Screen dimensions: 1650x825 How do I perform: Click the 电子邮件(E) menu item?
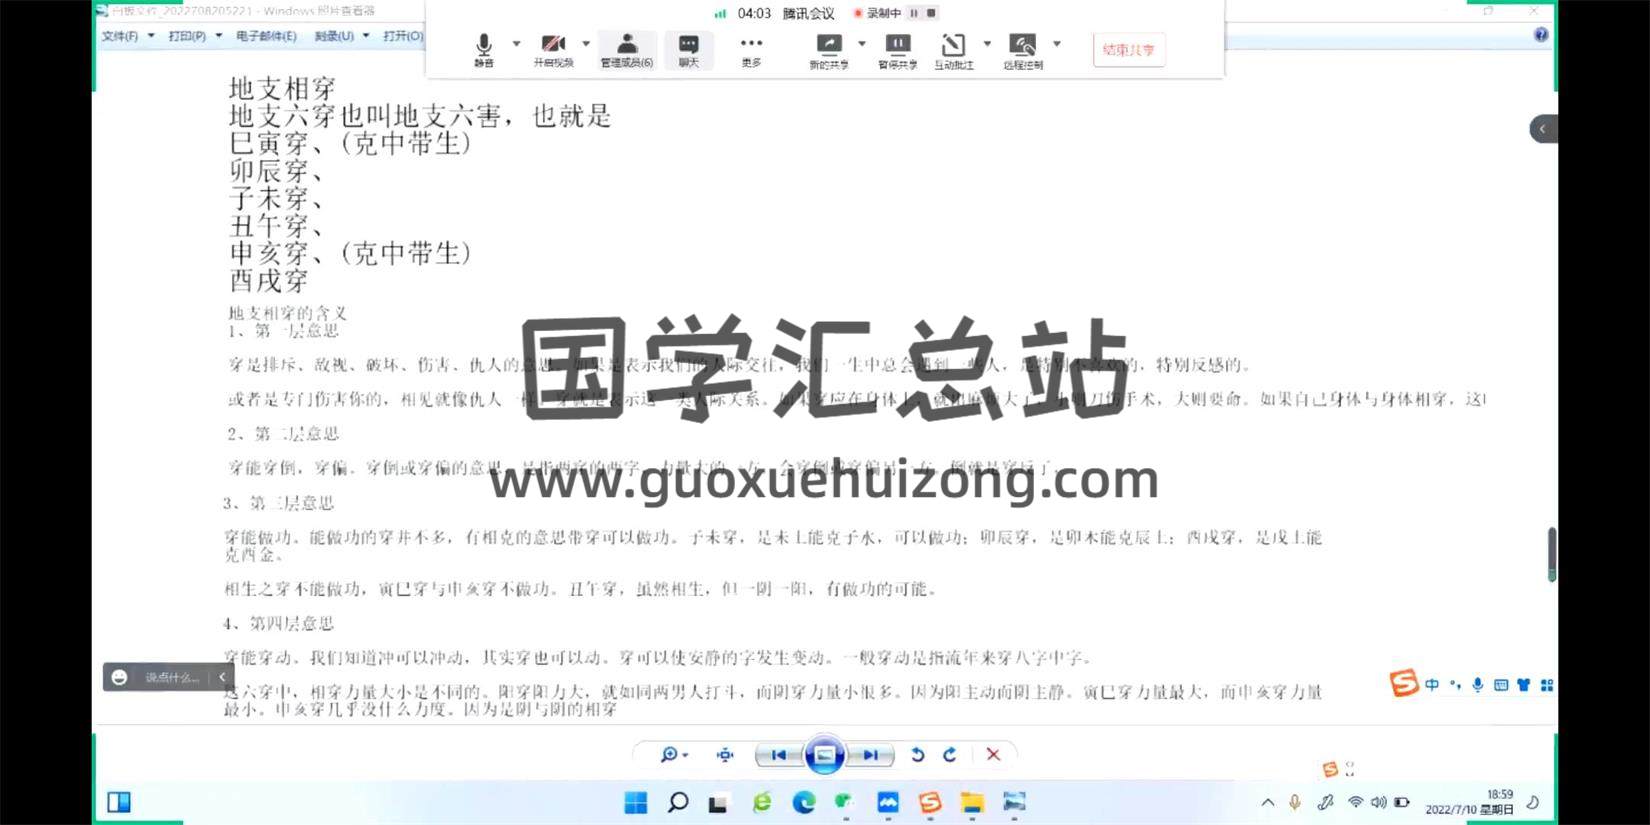[x=266, y=36]
